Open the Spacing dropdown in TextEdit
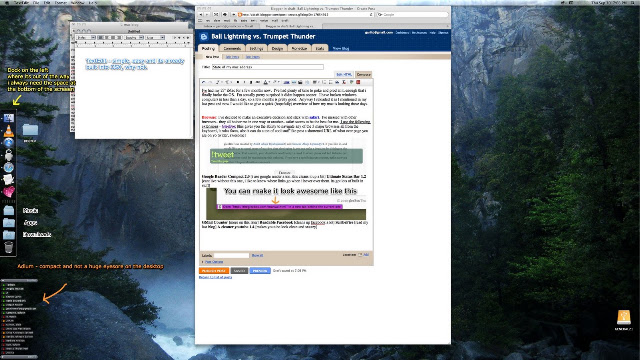Screen dimensions: 640x360 tap(134, 38)
